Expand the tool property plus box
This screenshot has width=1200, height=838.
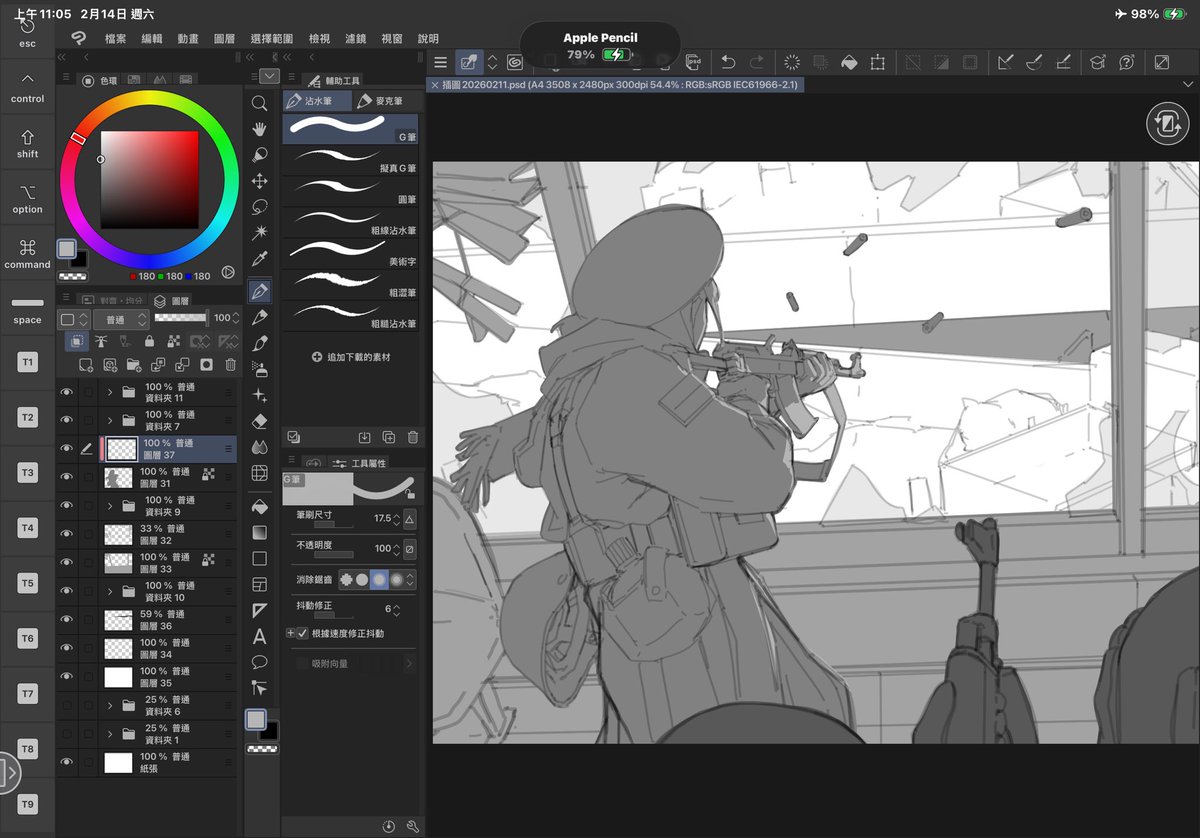290,634
